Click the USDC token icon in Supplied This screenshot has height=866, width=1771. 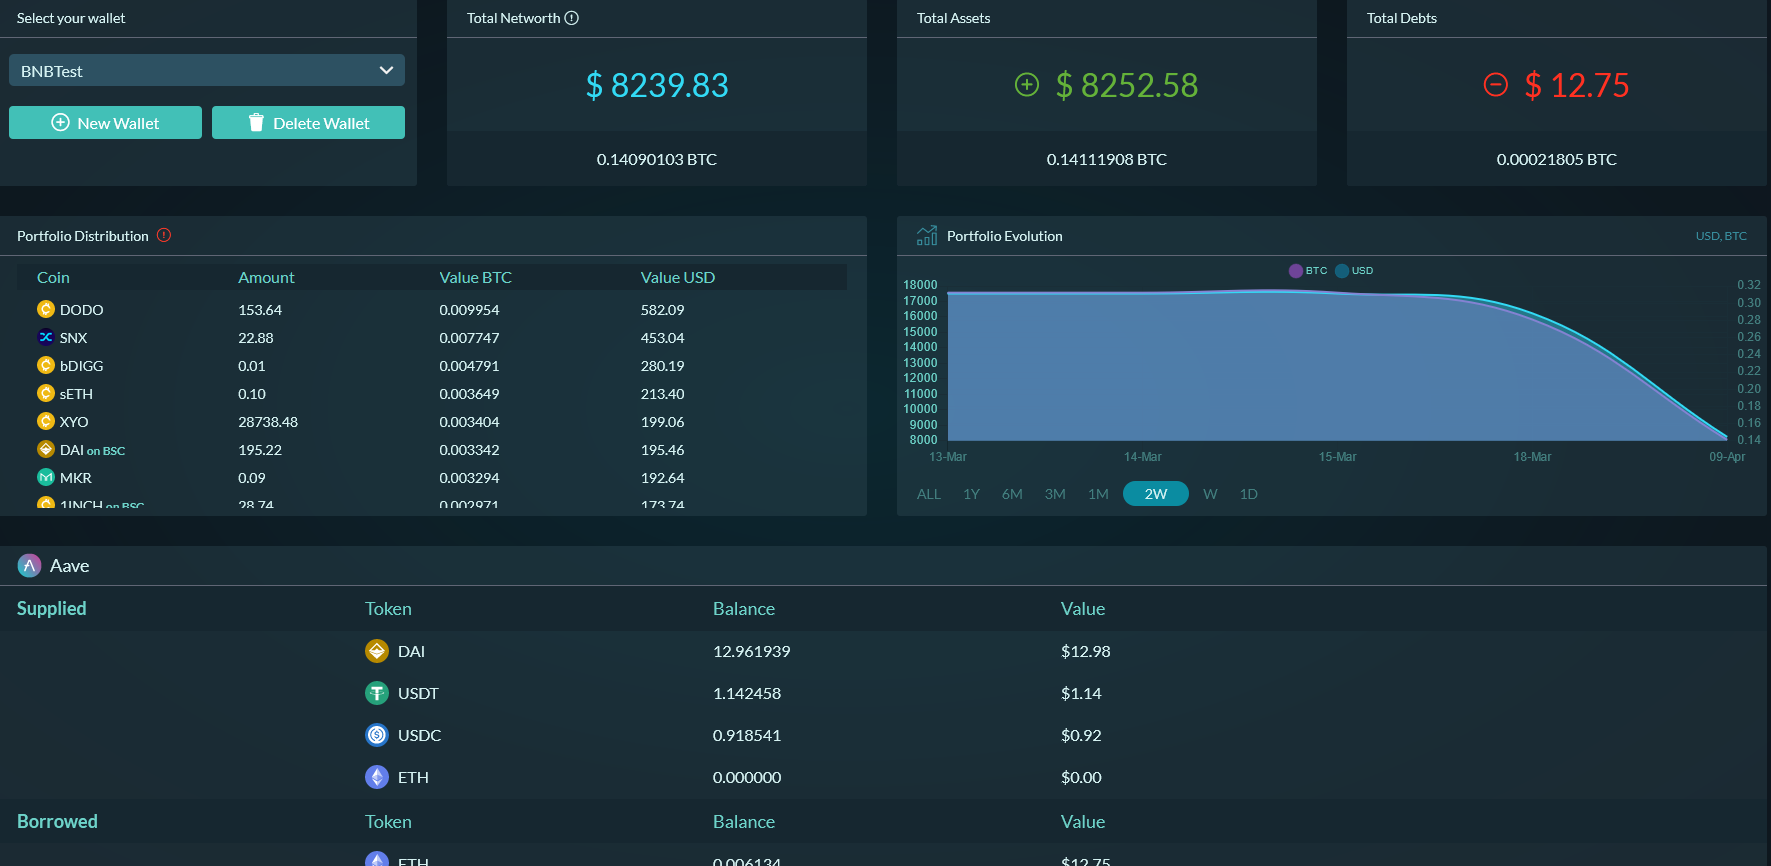[377, 735]
